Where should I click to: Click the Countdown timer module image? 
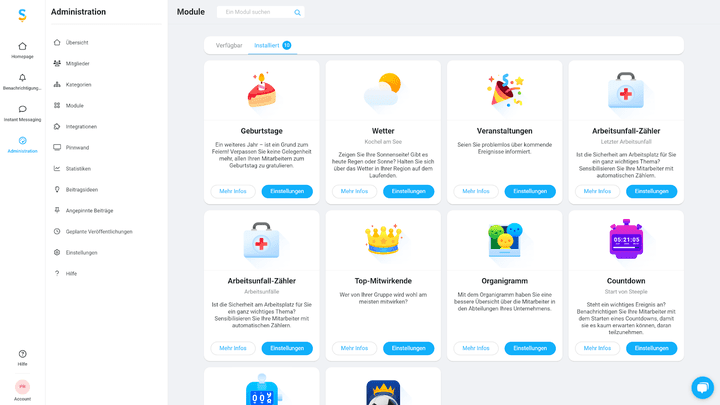pyautogui.click(x=626, y=239)
